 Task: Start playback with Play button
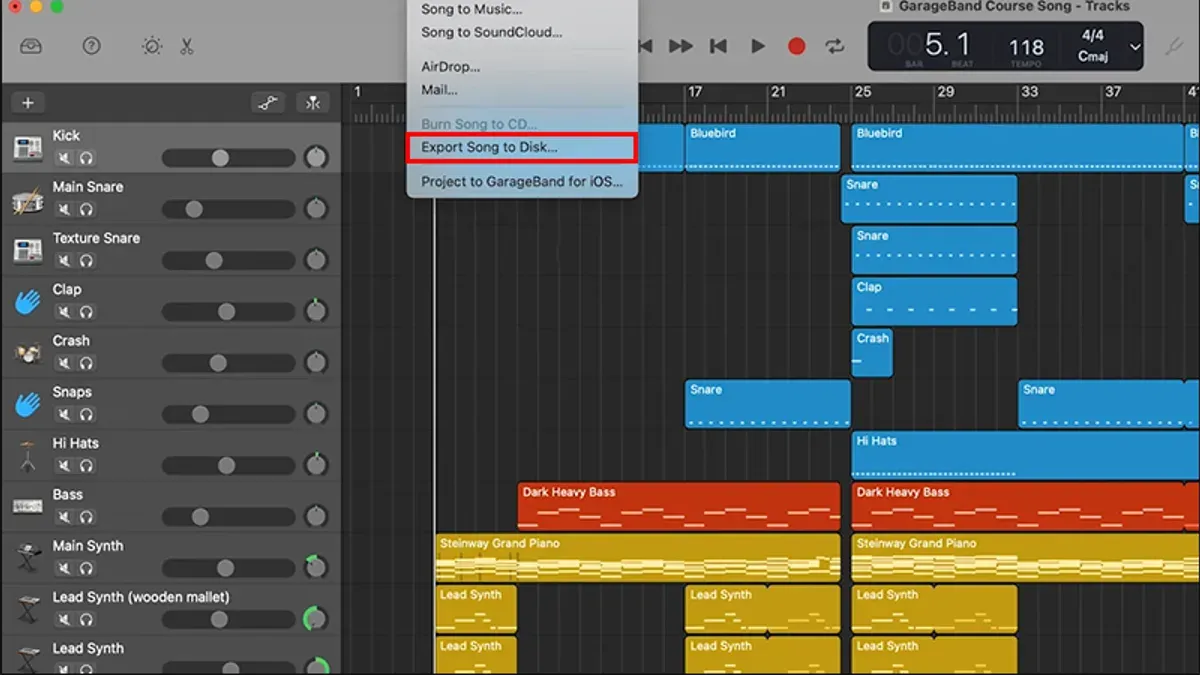[758, 46]
